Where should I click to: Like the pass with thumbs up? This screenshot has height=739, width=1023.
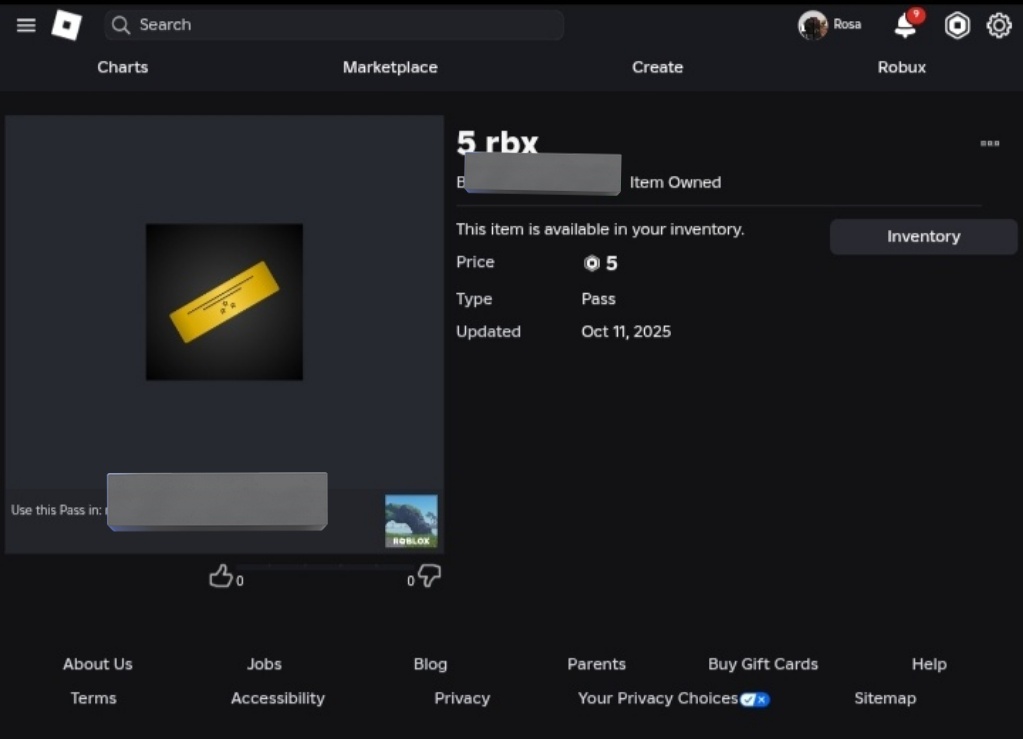(x=221, y=576)
